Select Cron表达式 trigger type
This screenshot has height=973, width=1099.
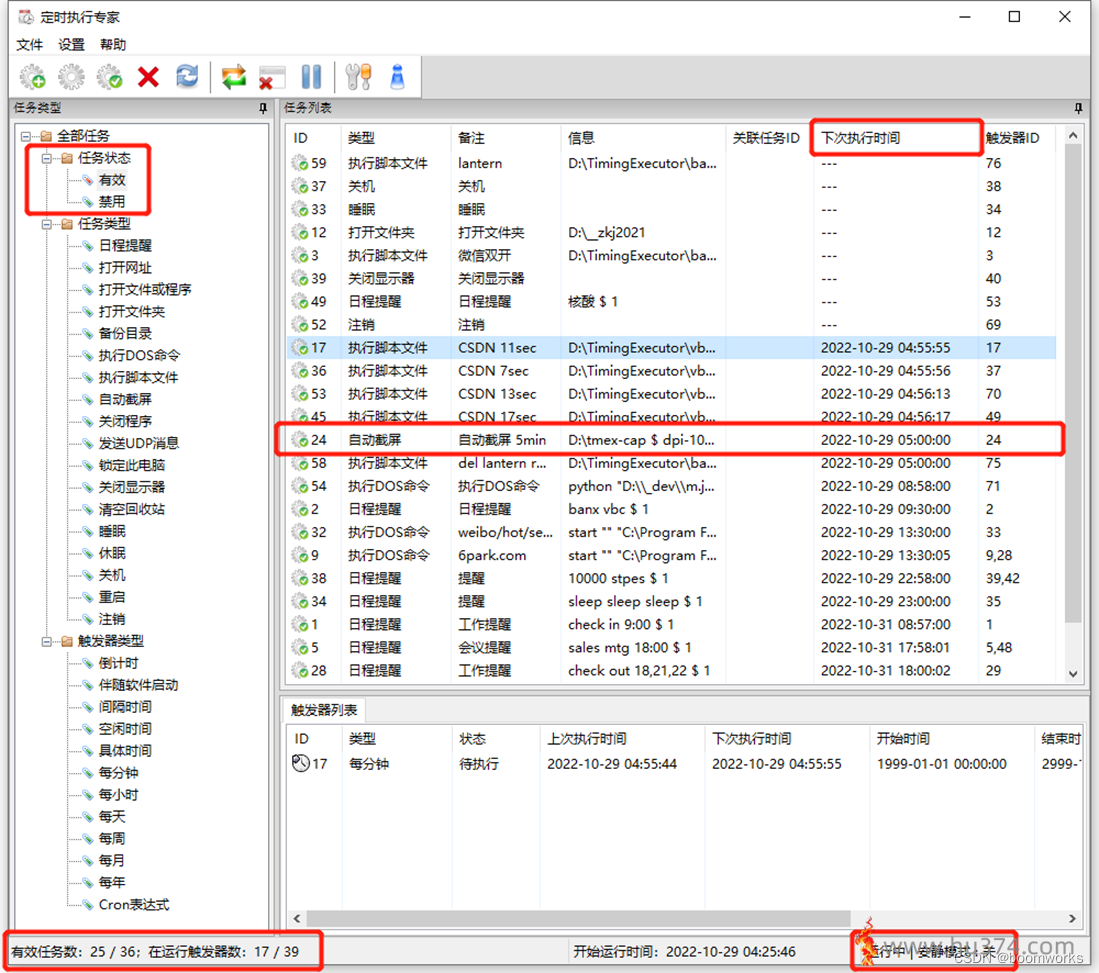click(x=134, y=904)
